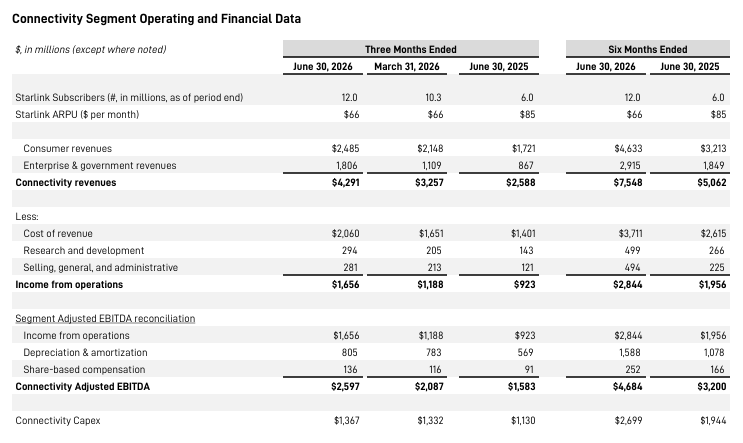Open the Segment Adjusted EBITDA reconciliation link
The width and height of the screenshot is (743, 443).
pyautogui.click(x=105, y=319)
